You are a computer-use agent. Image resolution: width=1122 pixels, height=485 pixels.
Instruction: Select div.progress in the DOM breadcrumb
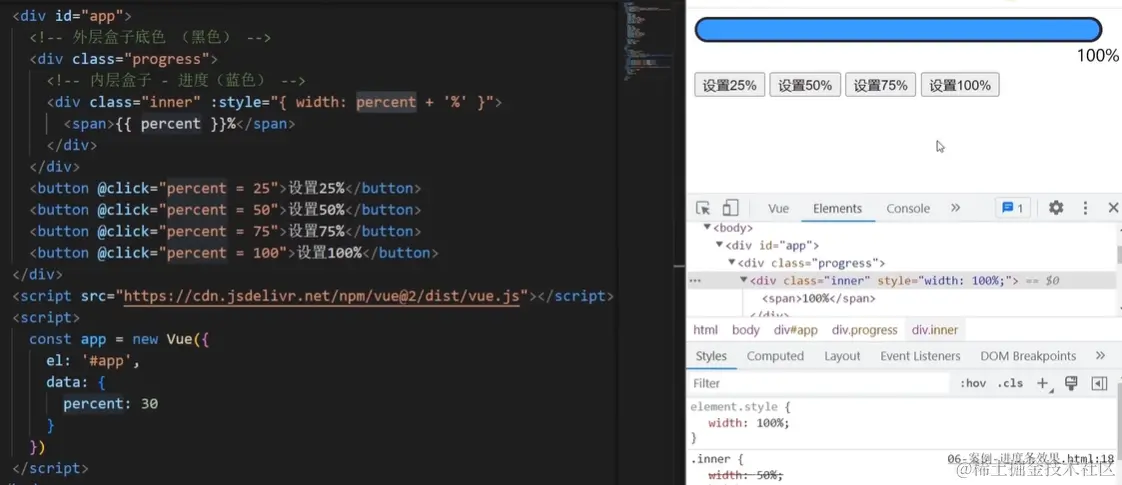click(864, 330)
